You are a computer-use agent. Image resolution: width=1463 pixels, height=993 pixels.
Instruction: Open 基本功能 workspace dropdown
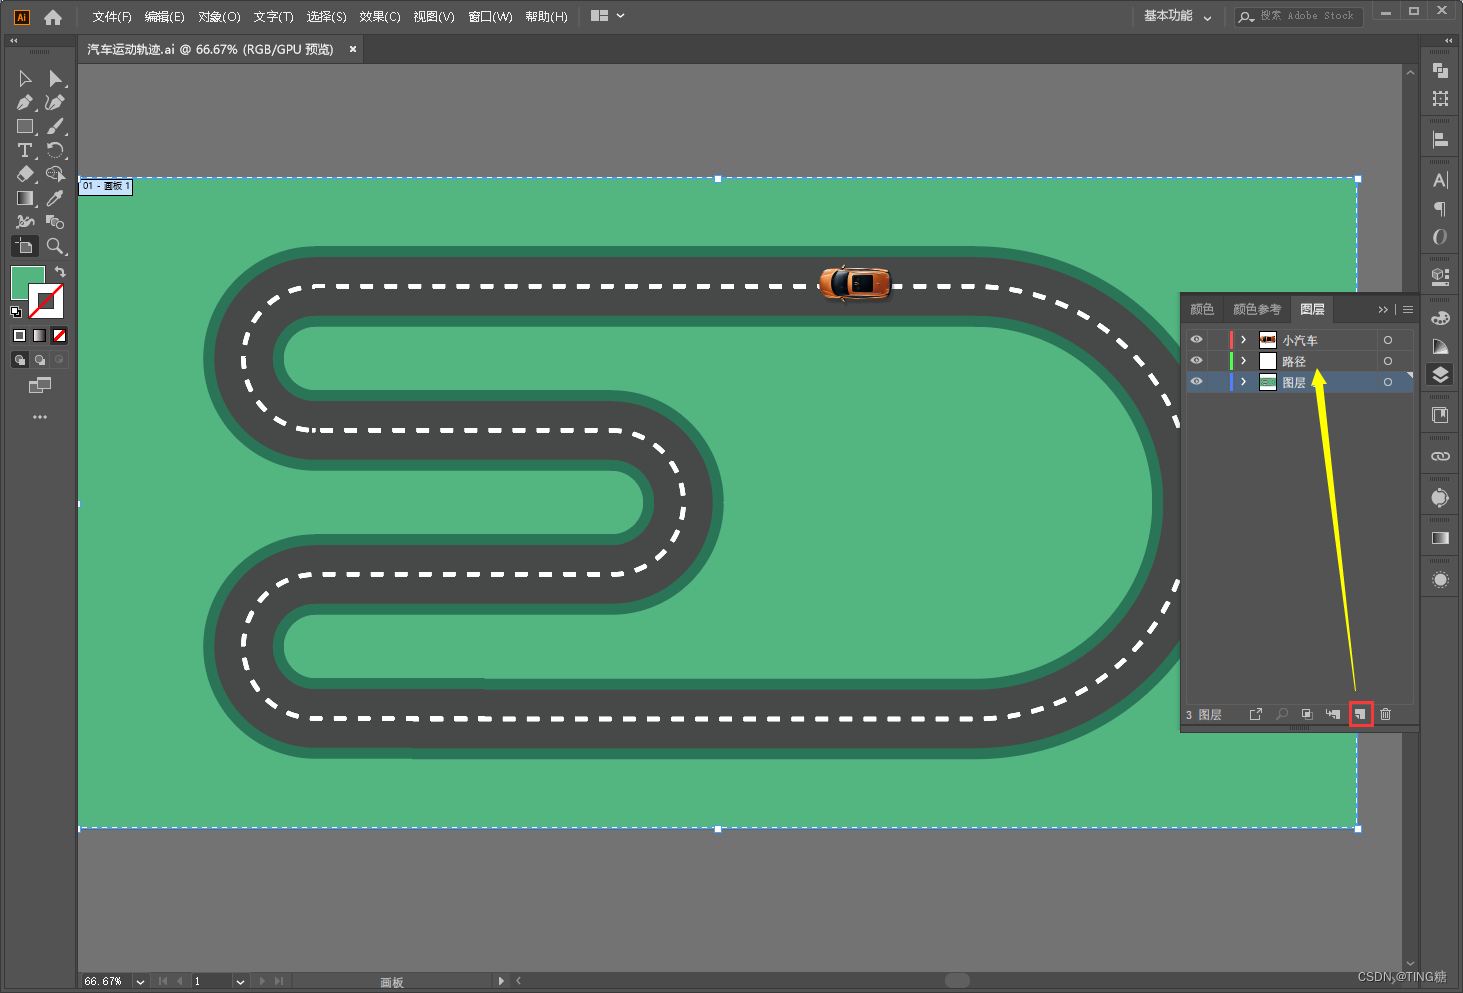click(1178, 16)
